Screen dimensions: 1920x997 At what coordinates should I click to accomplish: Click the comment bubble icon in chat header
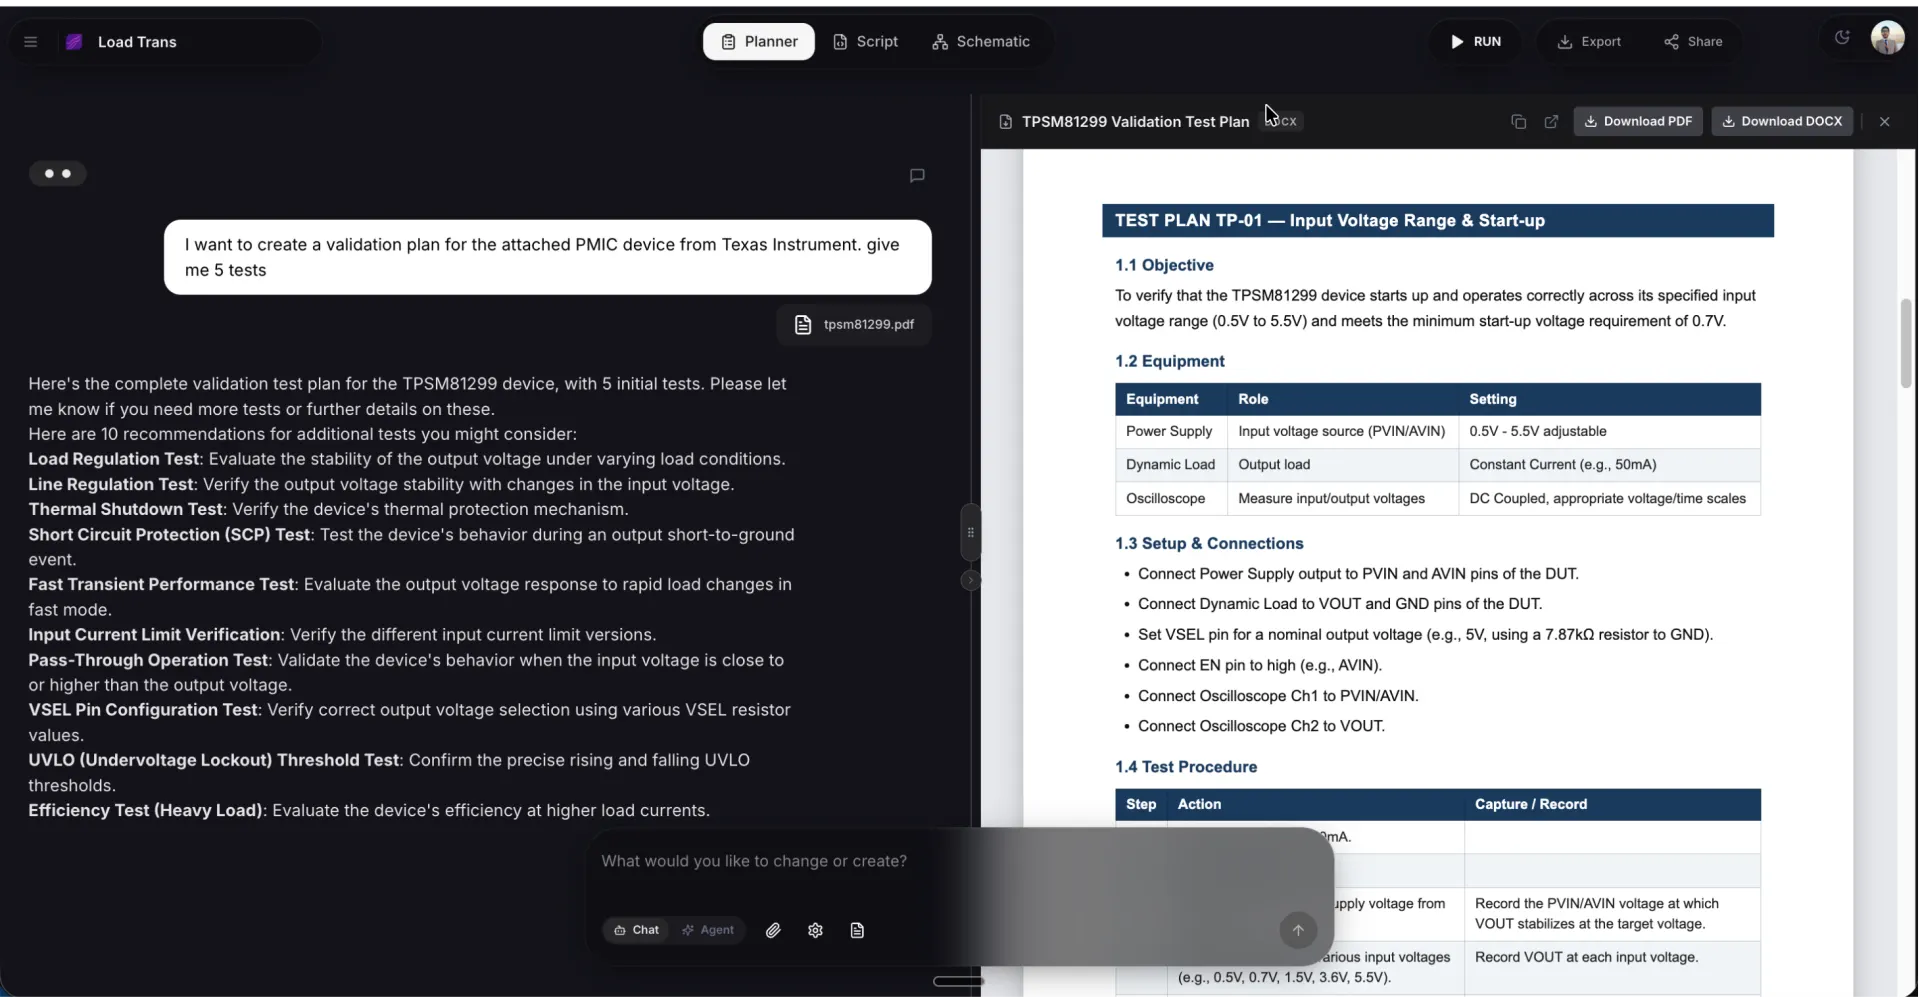pyautogui.click(x=917, y=175)
